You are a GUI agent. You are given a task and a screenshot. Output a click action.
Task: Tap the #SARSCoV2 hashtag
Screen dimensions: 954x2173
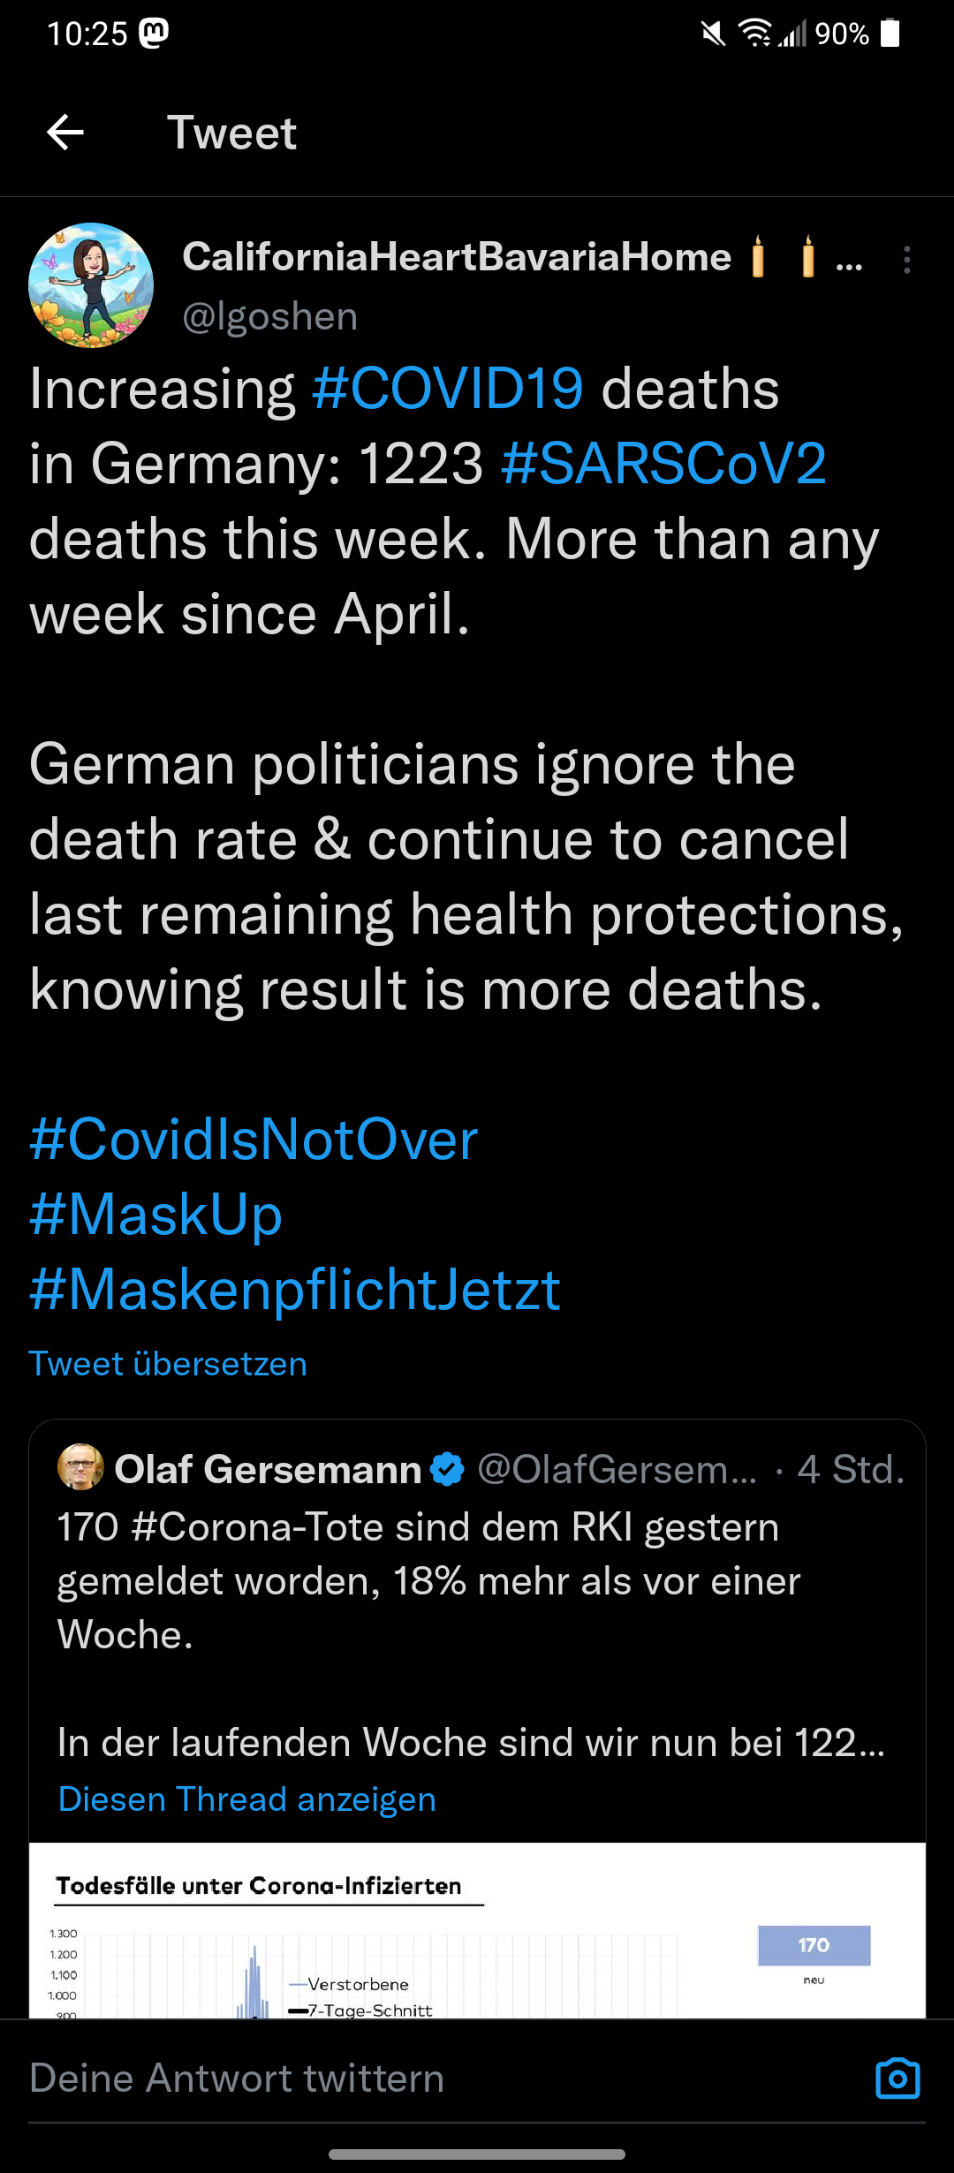[x=663, y=464]
